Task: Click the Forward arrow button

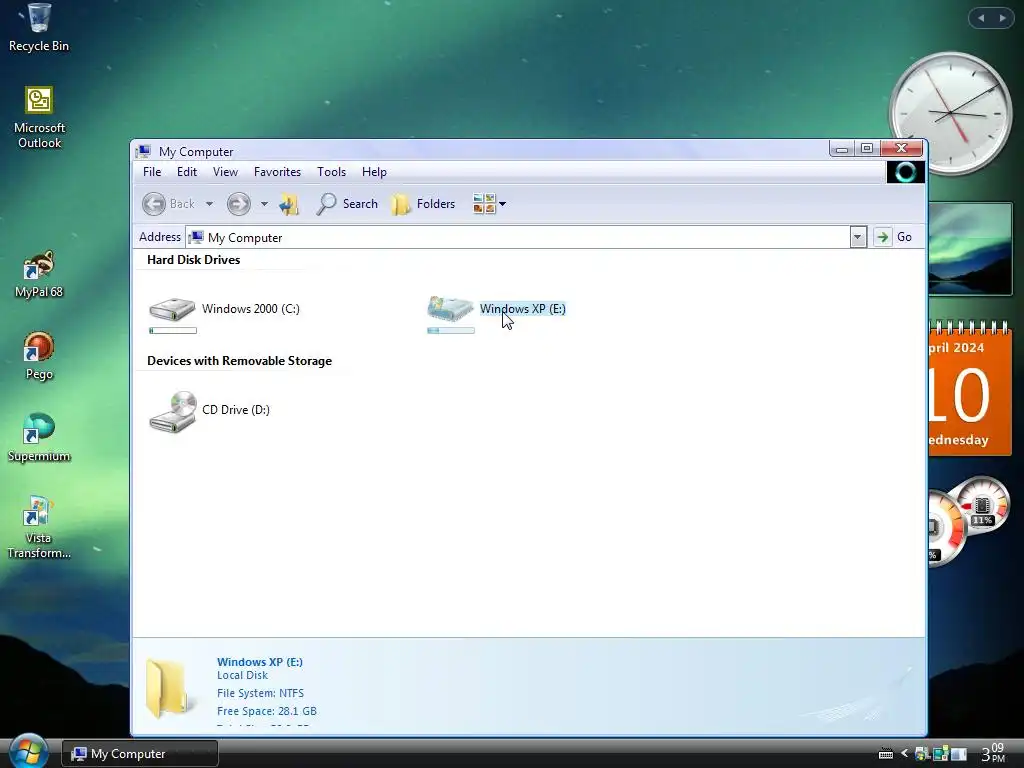Action: coord(238,204)
